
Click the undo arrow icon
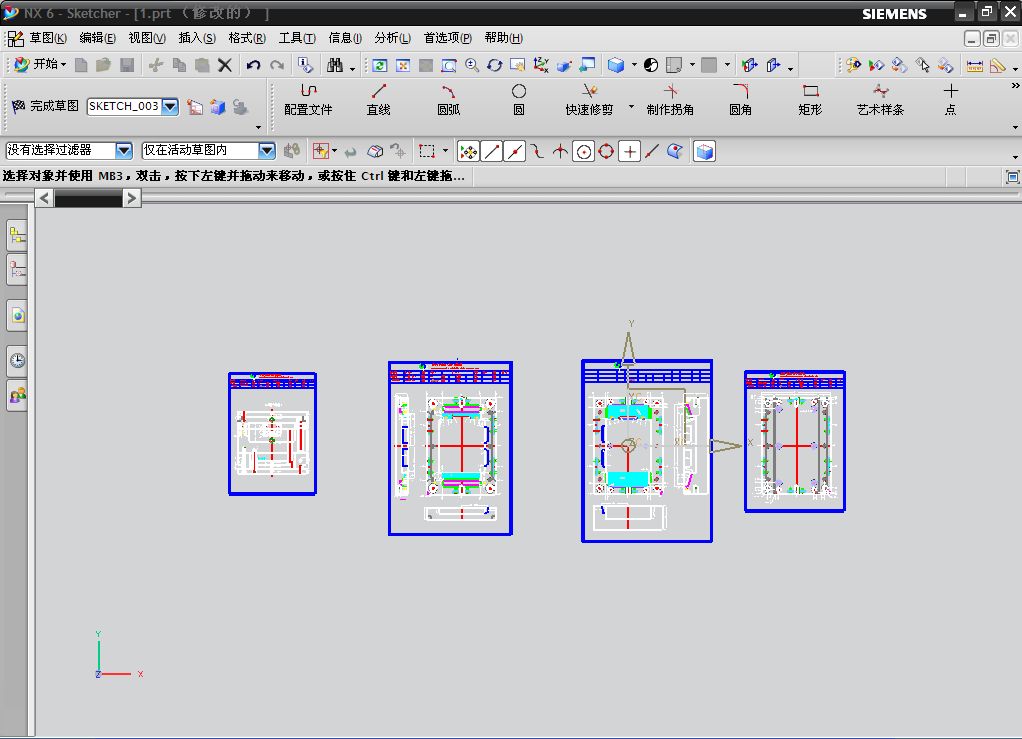pyautogui.click(x=254, y=65)
